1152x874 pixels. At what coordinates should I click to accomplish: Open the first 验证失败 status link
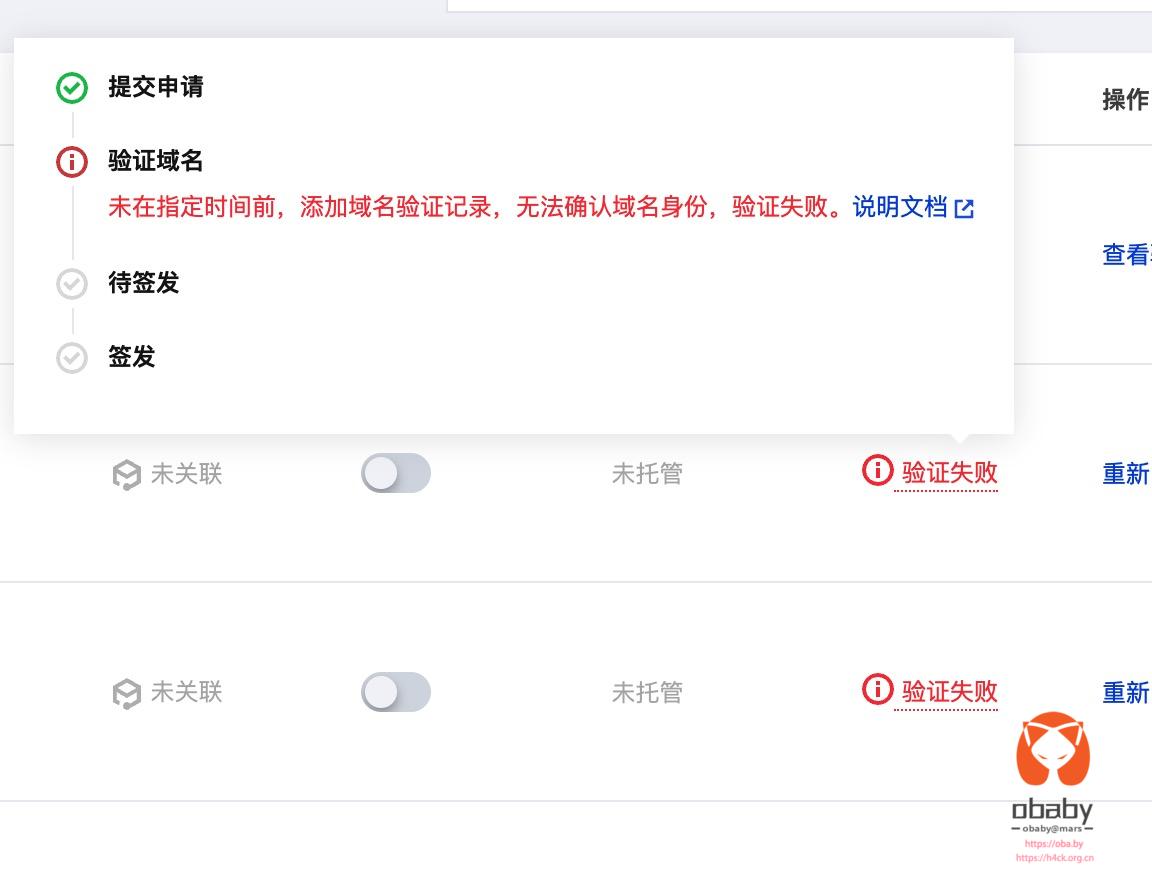coord(946,472)
